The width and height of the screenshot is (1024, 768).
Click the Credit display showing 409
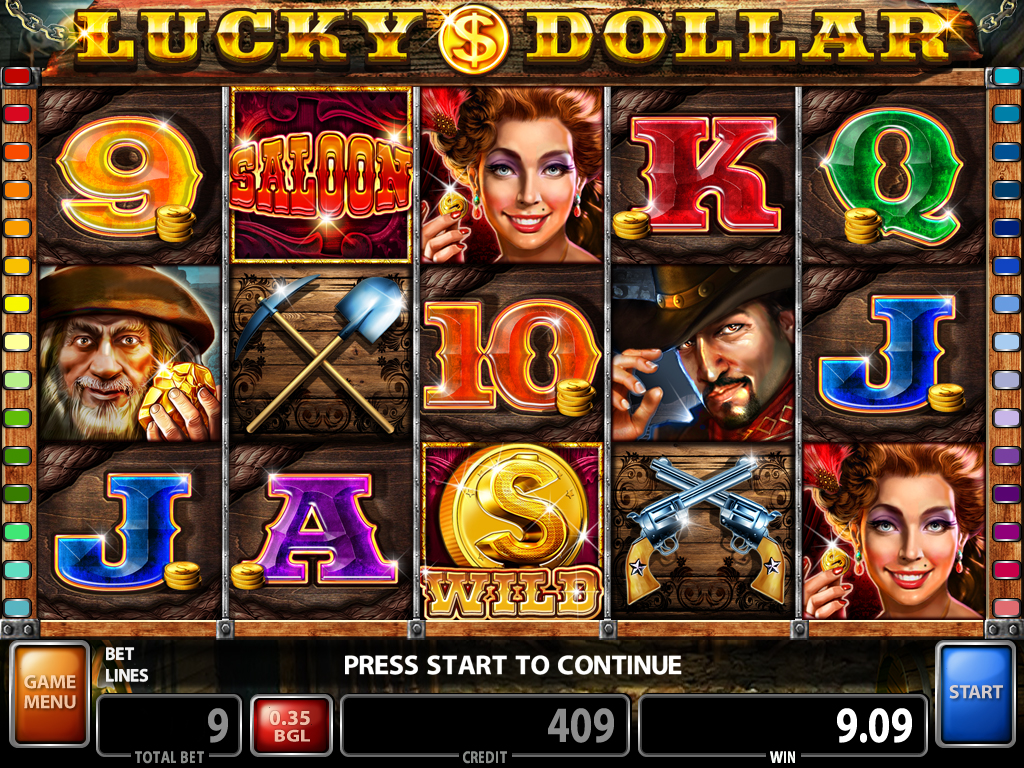pyautogui.click(x=485, y=726)
